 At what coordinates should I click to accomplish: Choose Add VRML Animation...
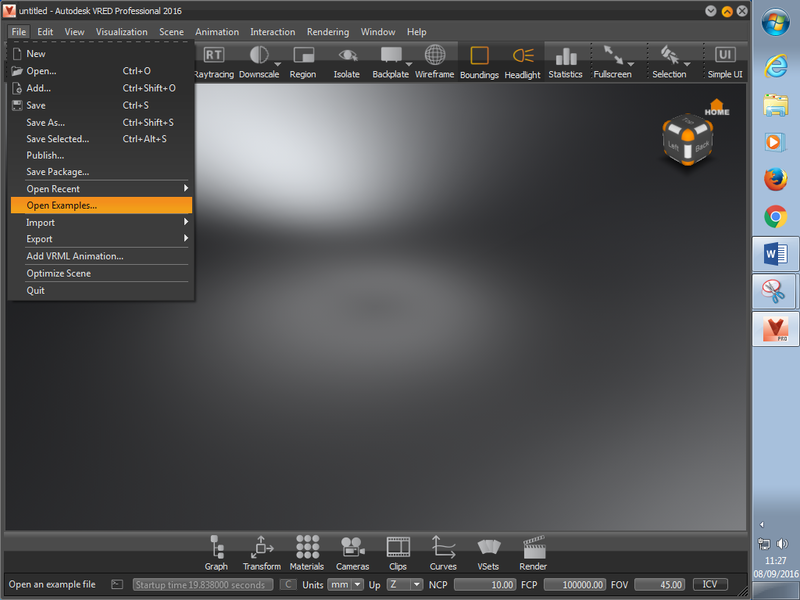pos(101,256)
